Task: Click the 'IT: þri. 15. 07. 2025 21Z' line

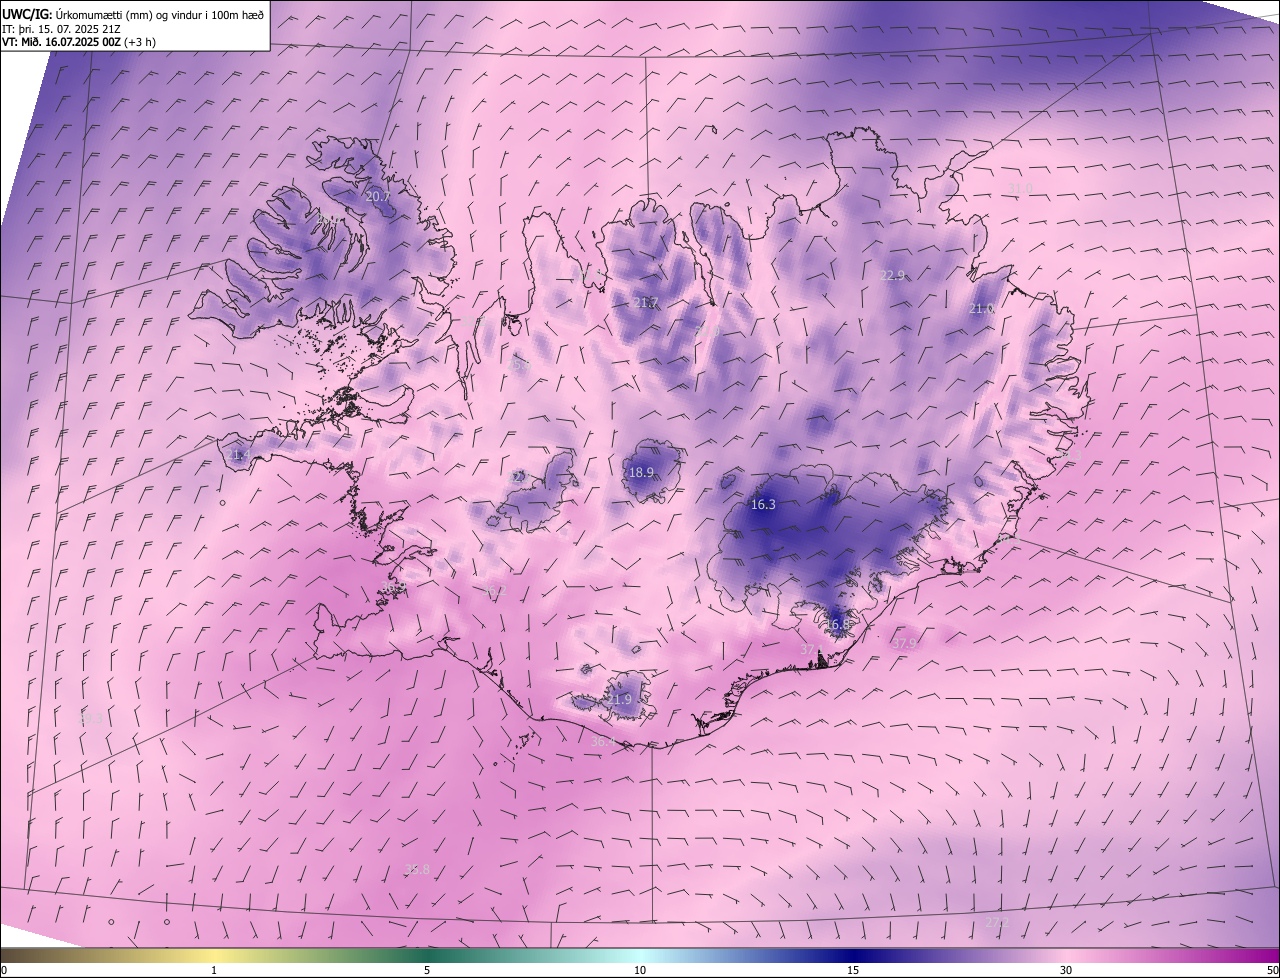Action: coord(63,28)
